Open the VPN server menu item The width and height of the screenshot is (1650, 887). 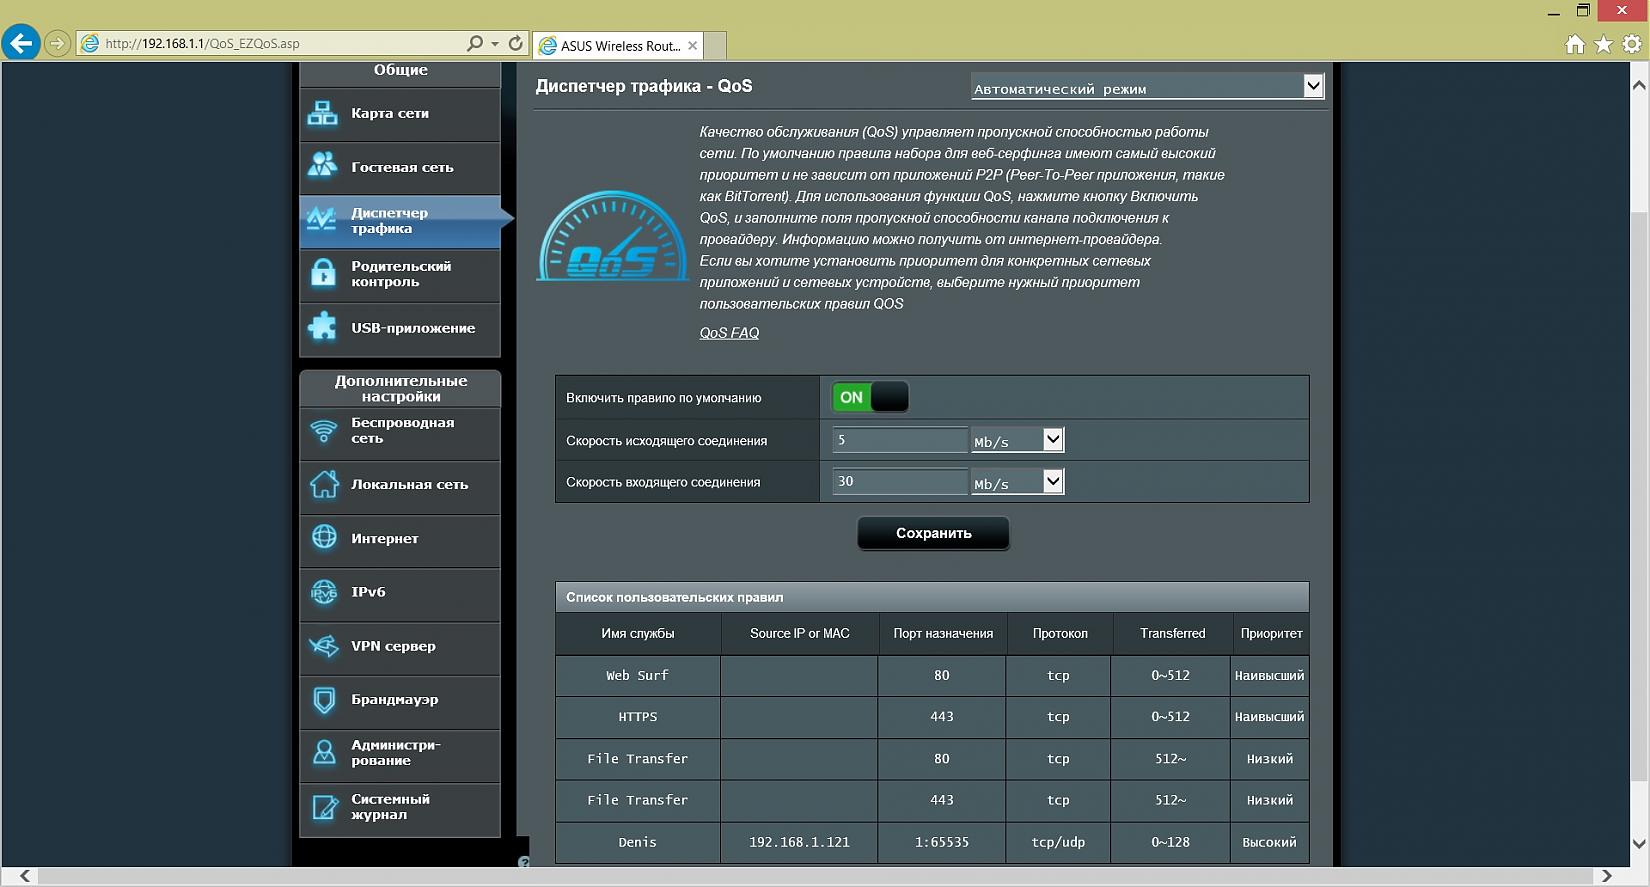(x=393, y=646)
